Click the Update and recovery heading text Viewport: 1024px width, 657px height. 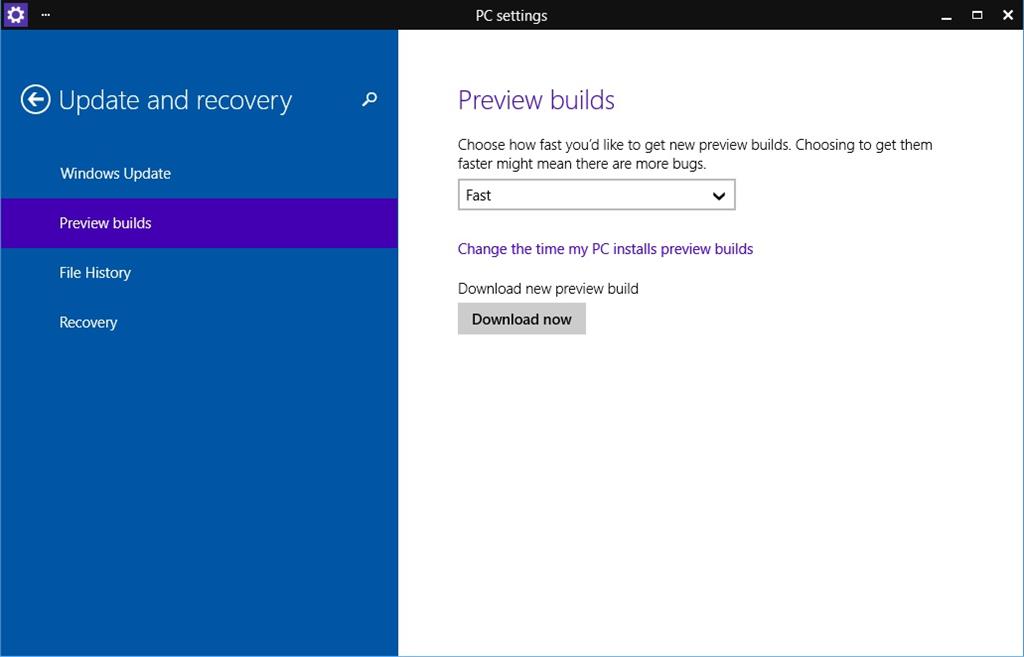[175, 101]
